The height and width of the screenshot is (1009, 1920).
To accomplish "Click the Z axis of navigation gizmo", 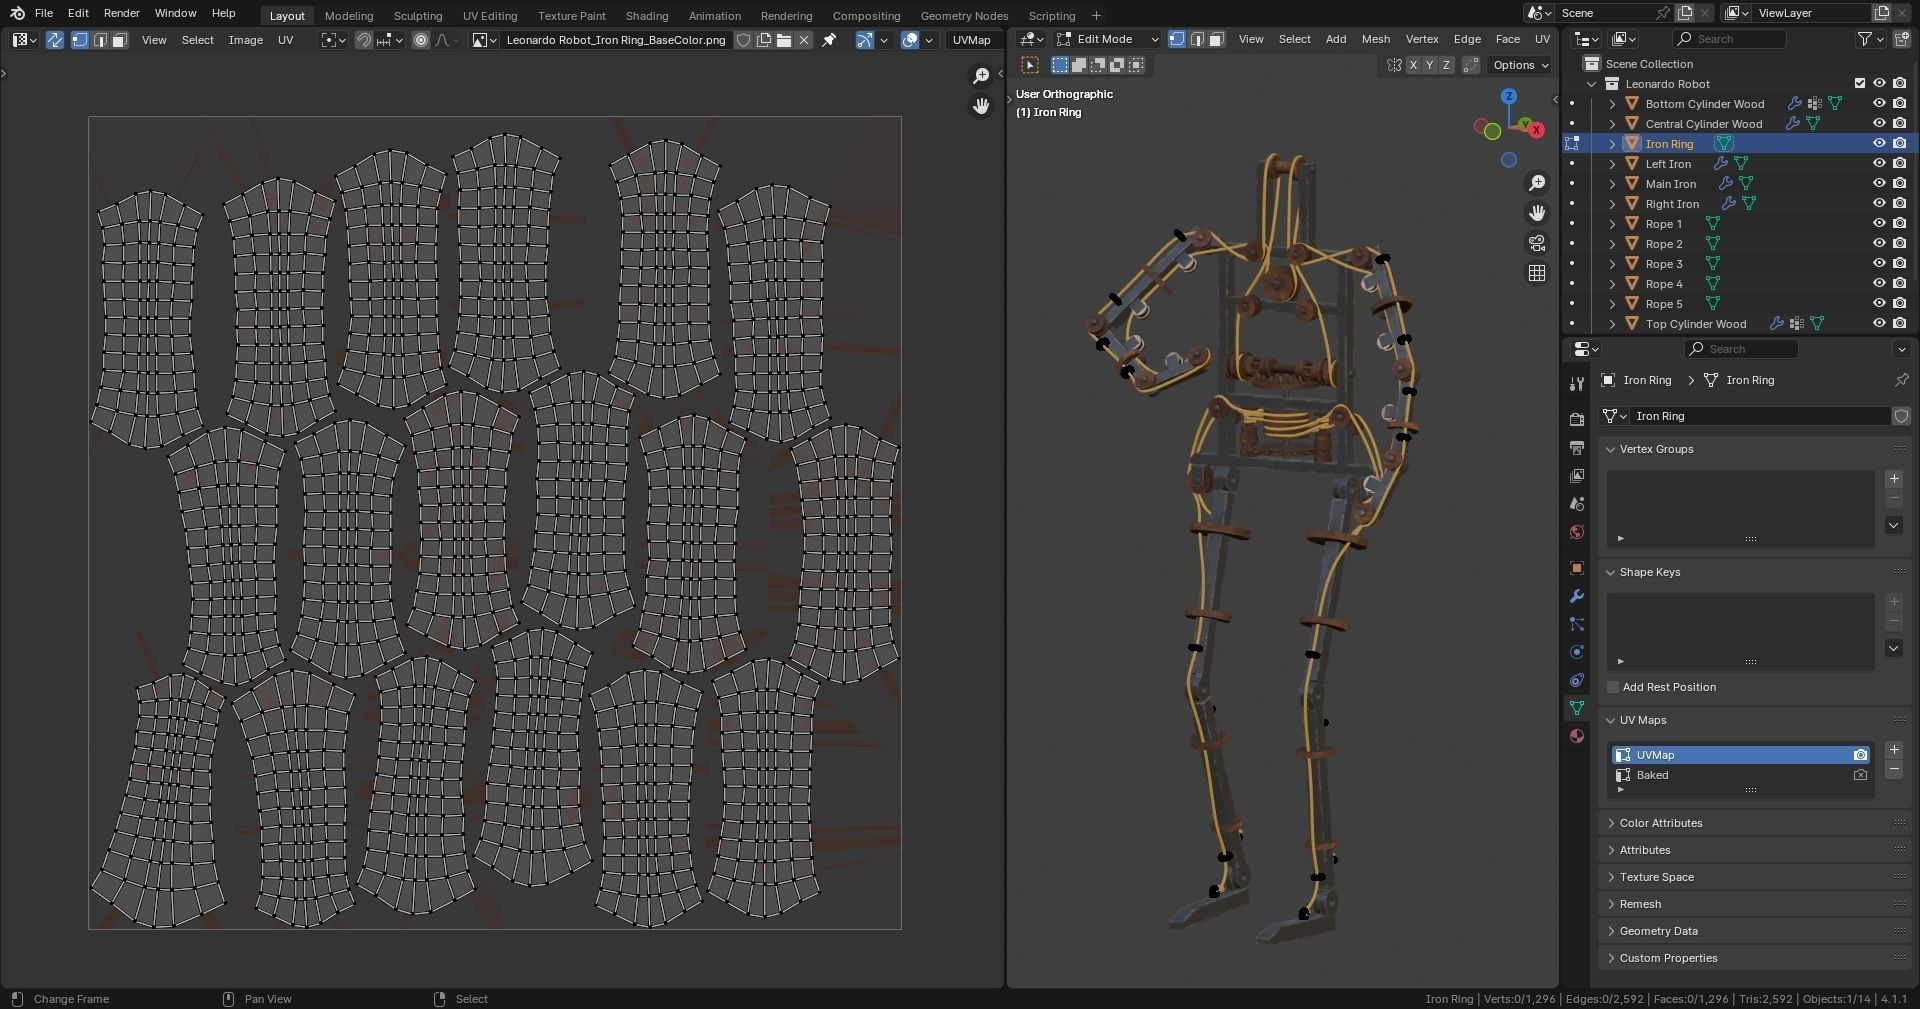I will (1509, 96).
